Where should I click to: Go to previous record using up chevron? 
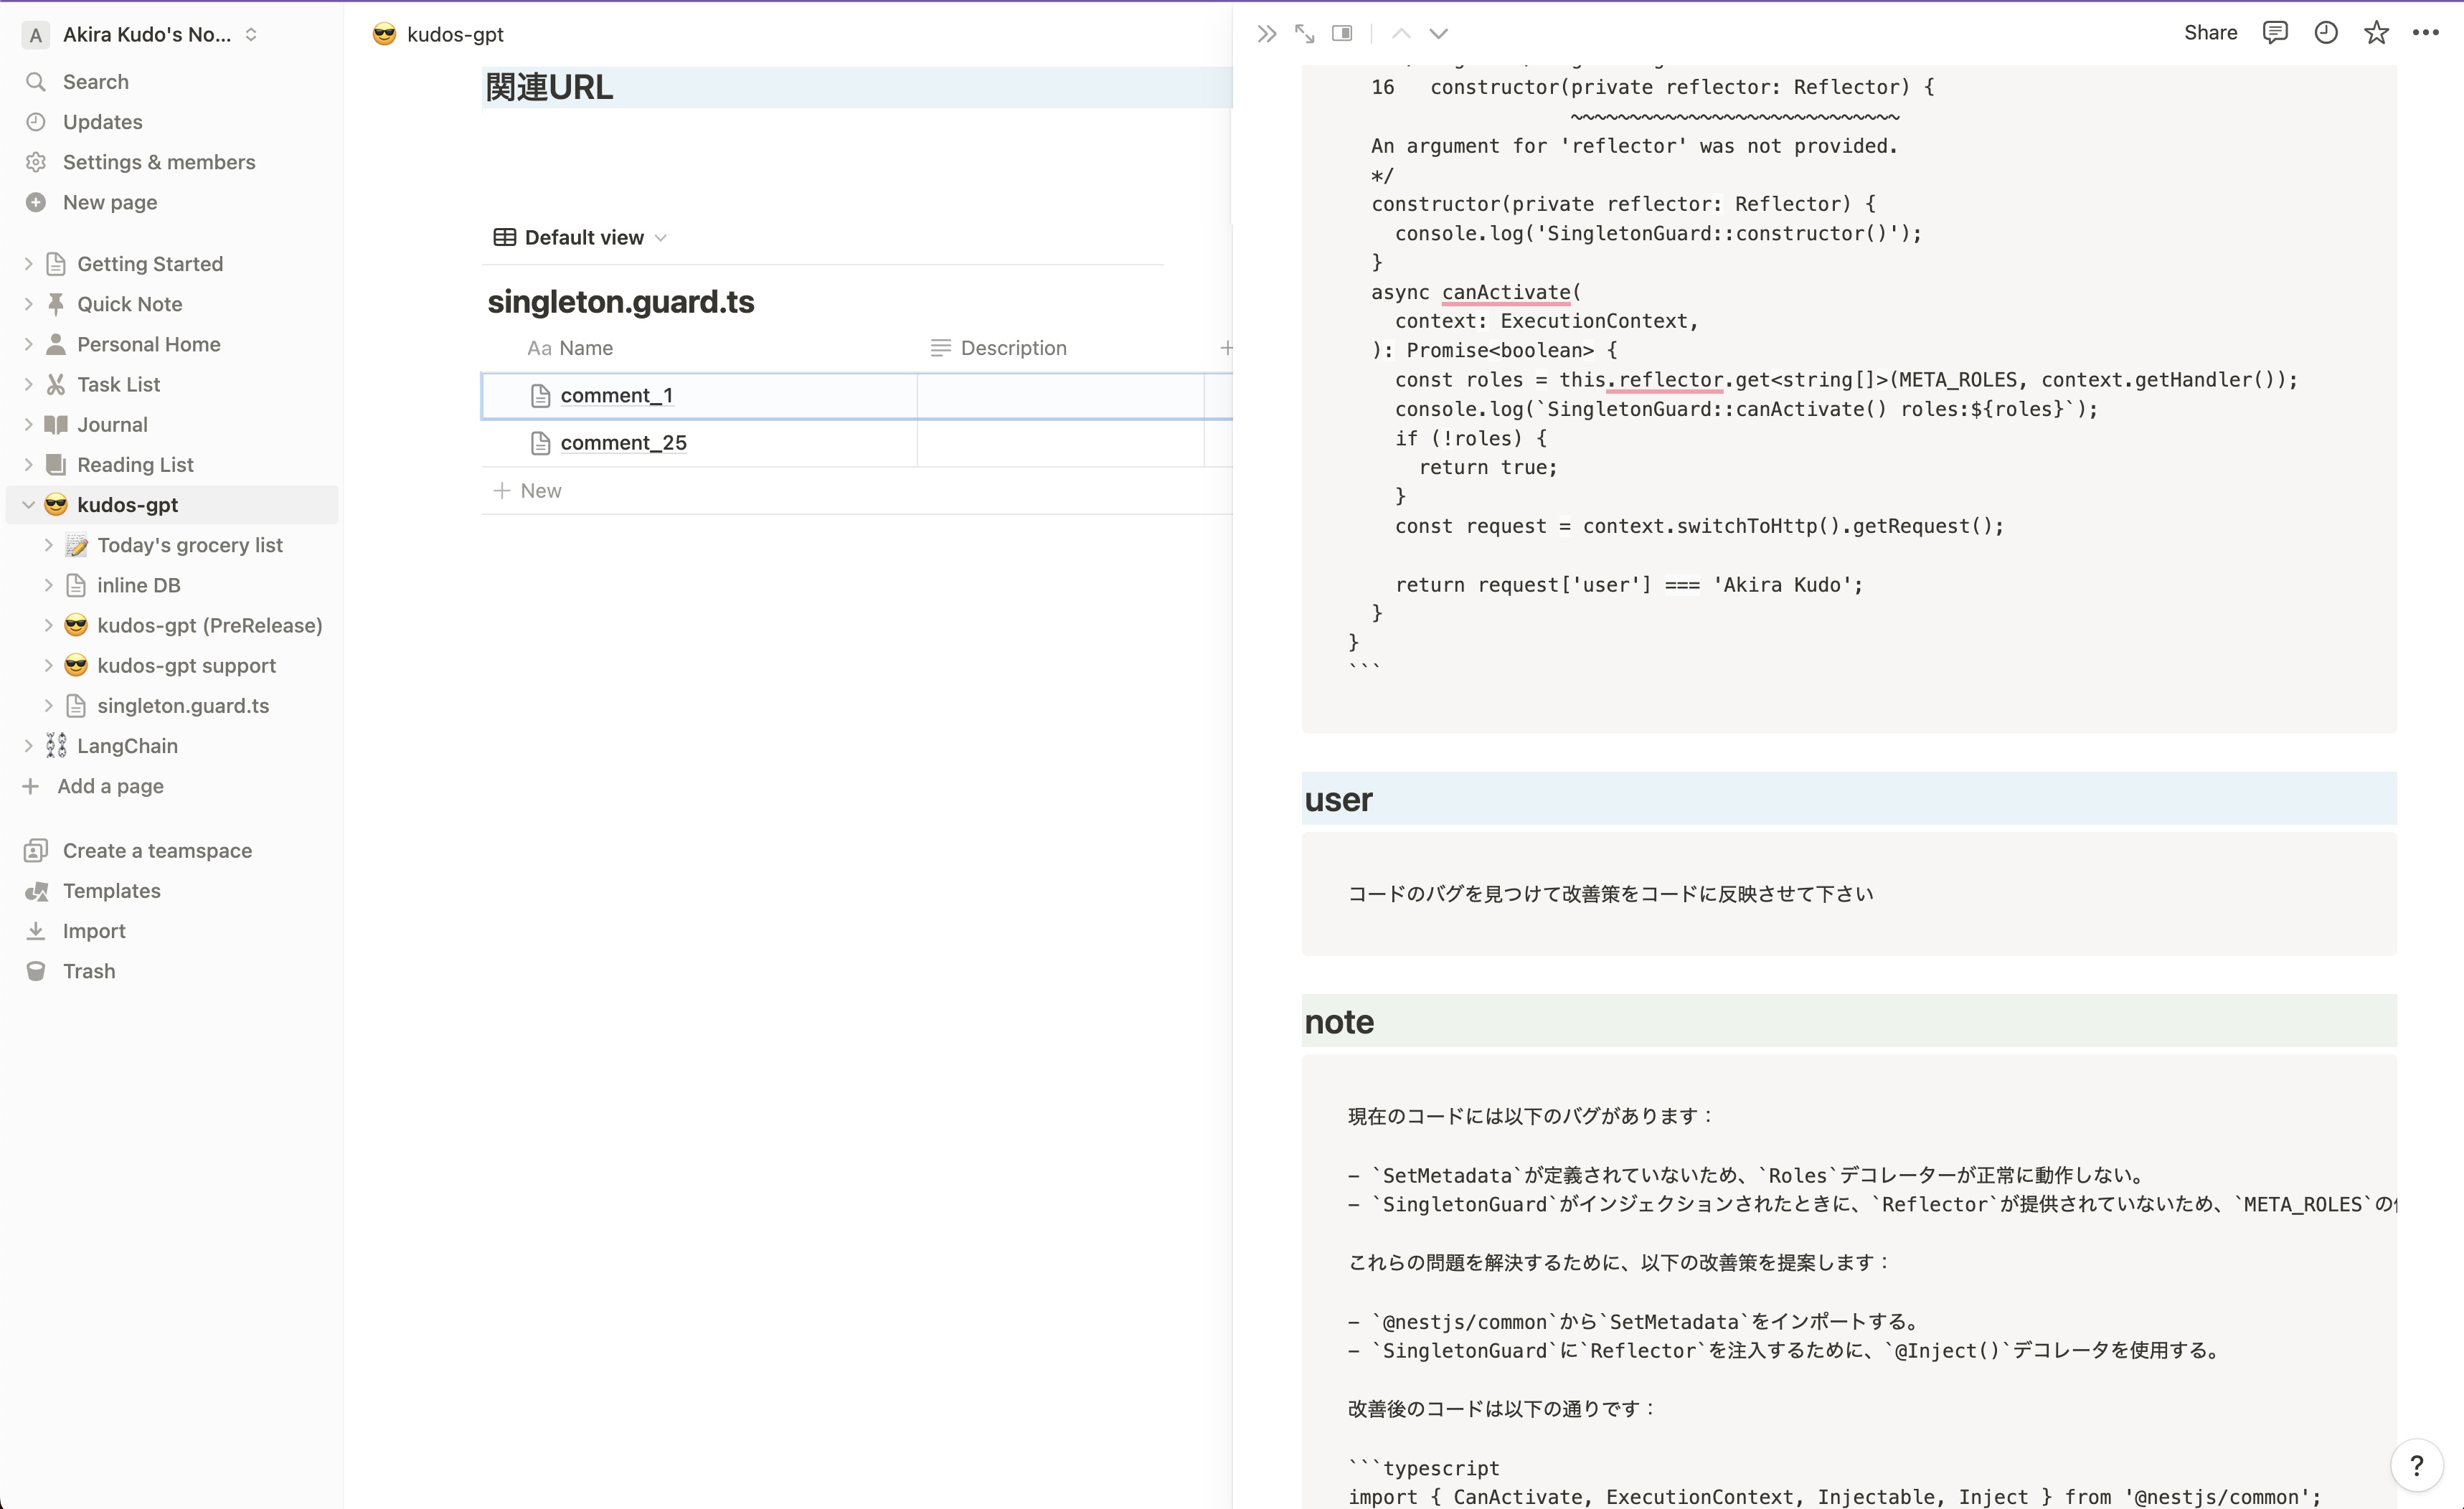pyautogui.click(x=1401, y=34)
